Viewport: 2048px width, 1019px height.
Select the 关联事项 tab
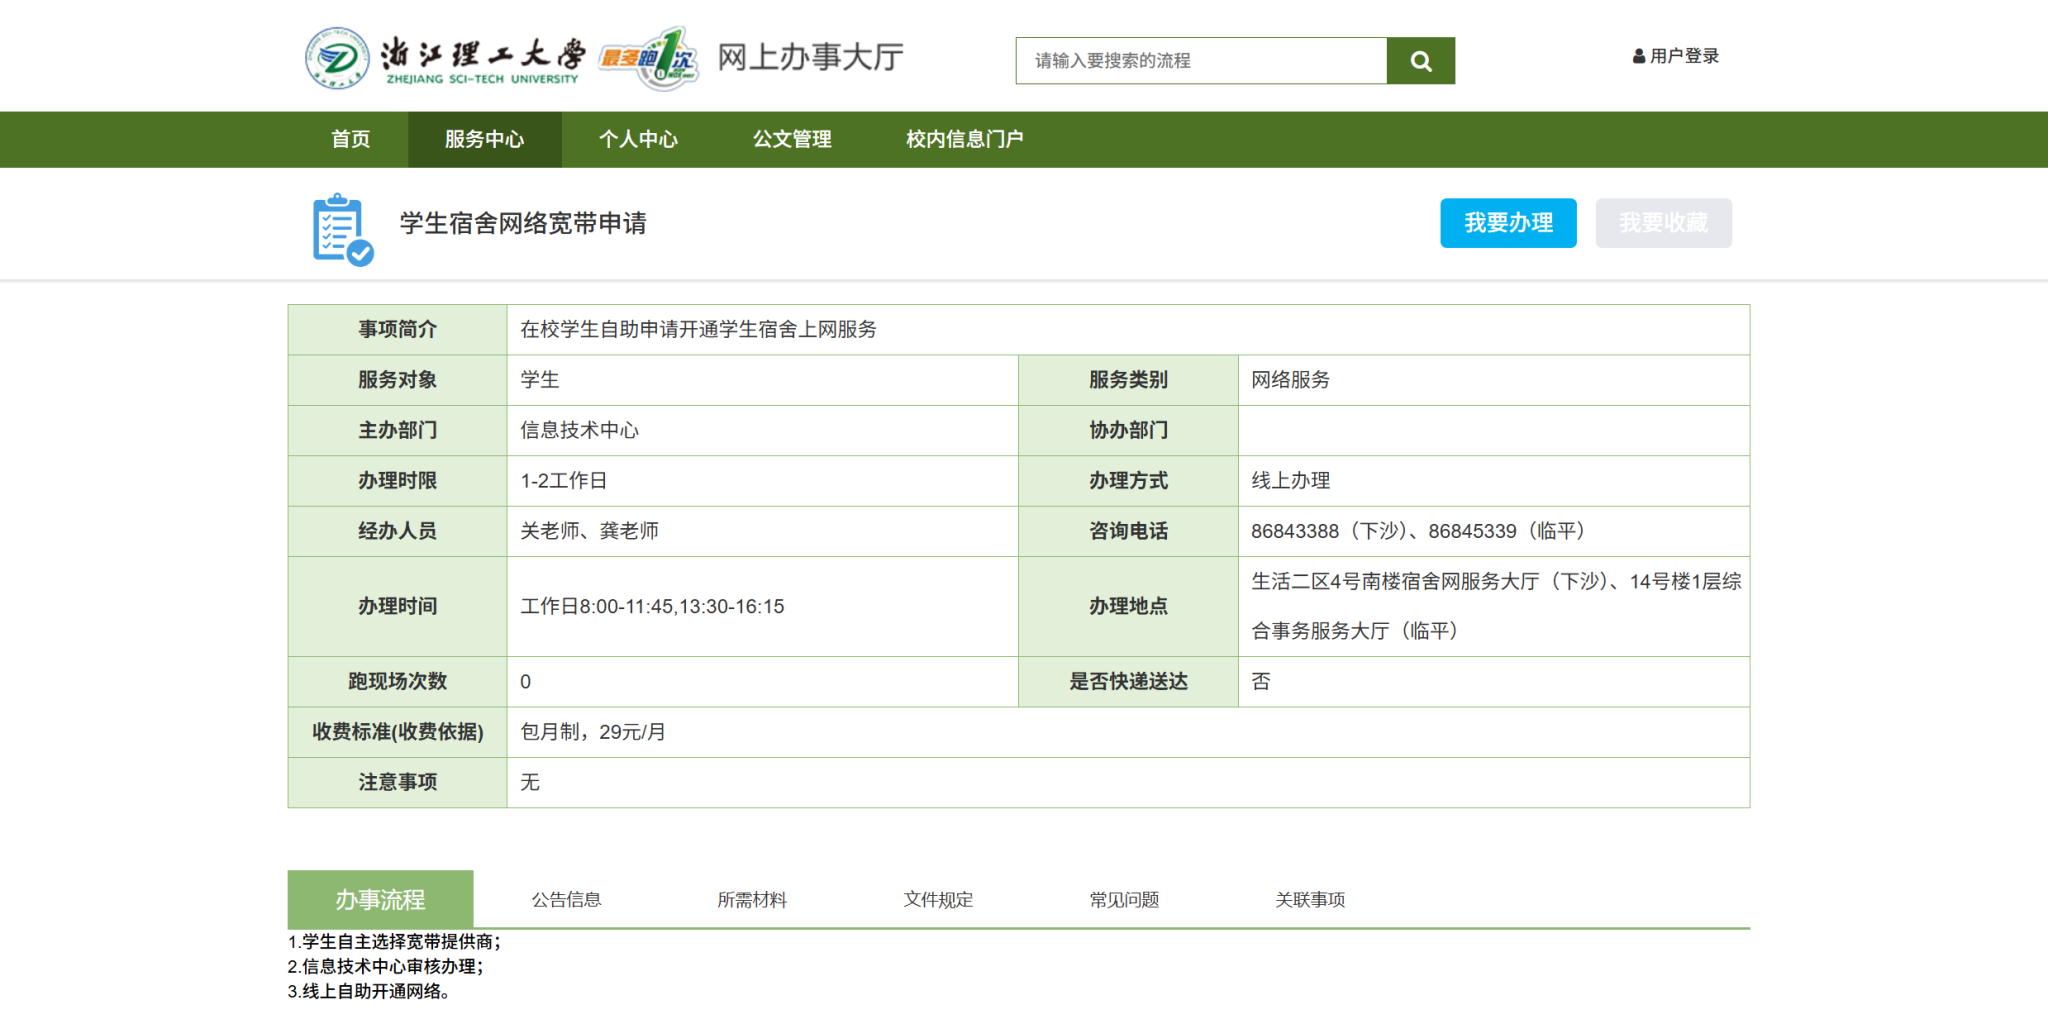[1310, 900]
